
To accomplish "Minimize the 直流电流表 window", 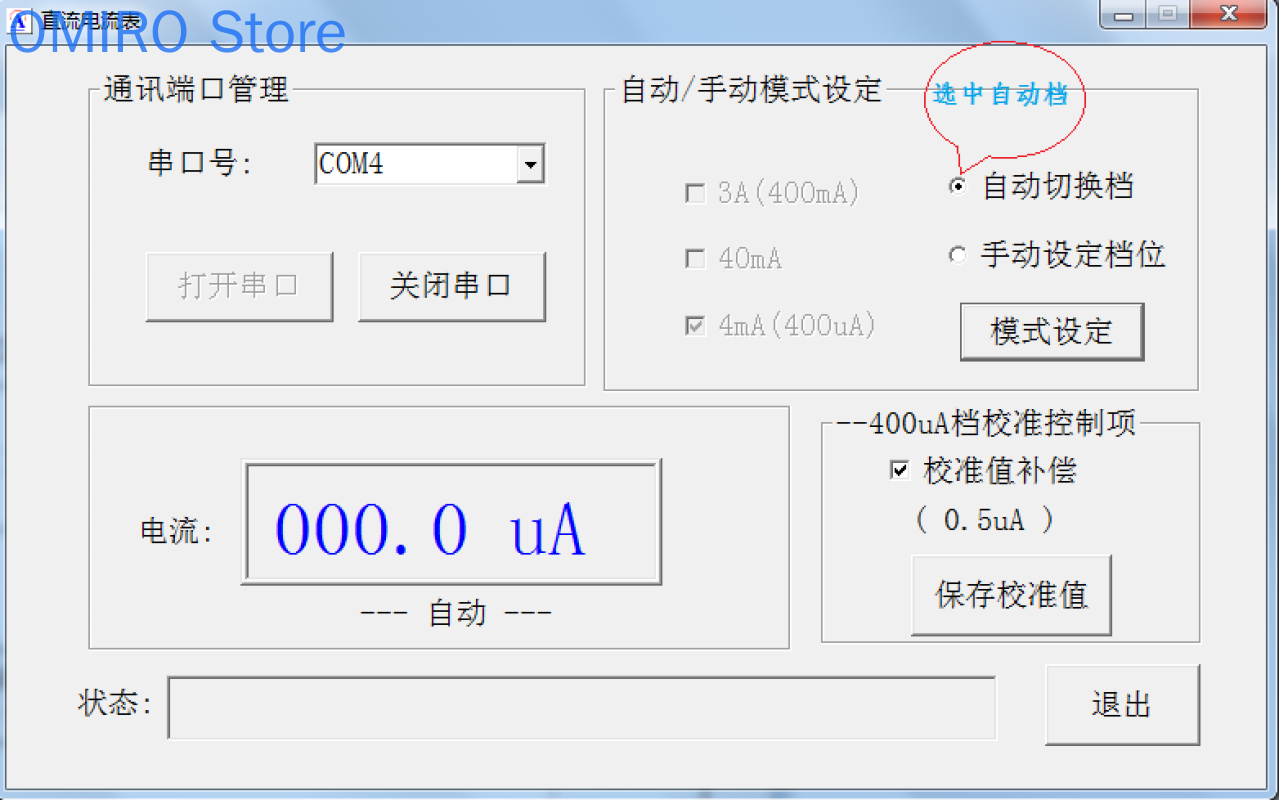I will [x=1125, y=14].
